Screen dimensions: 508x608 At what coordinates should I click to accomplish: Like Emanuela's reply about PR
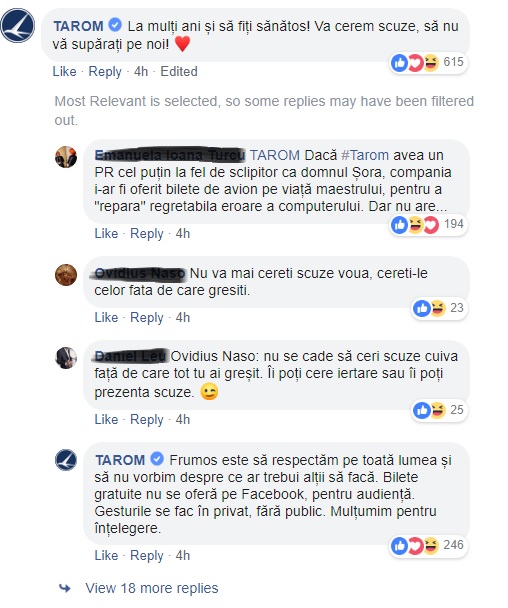[x=106, y=233]
